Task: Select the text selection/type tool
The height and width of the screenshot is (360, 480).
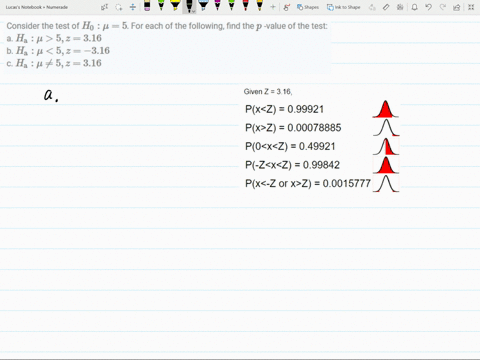Action: 104,7
